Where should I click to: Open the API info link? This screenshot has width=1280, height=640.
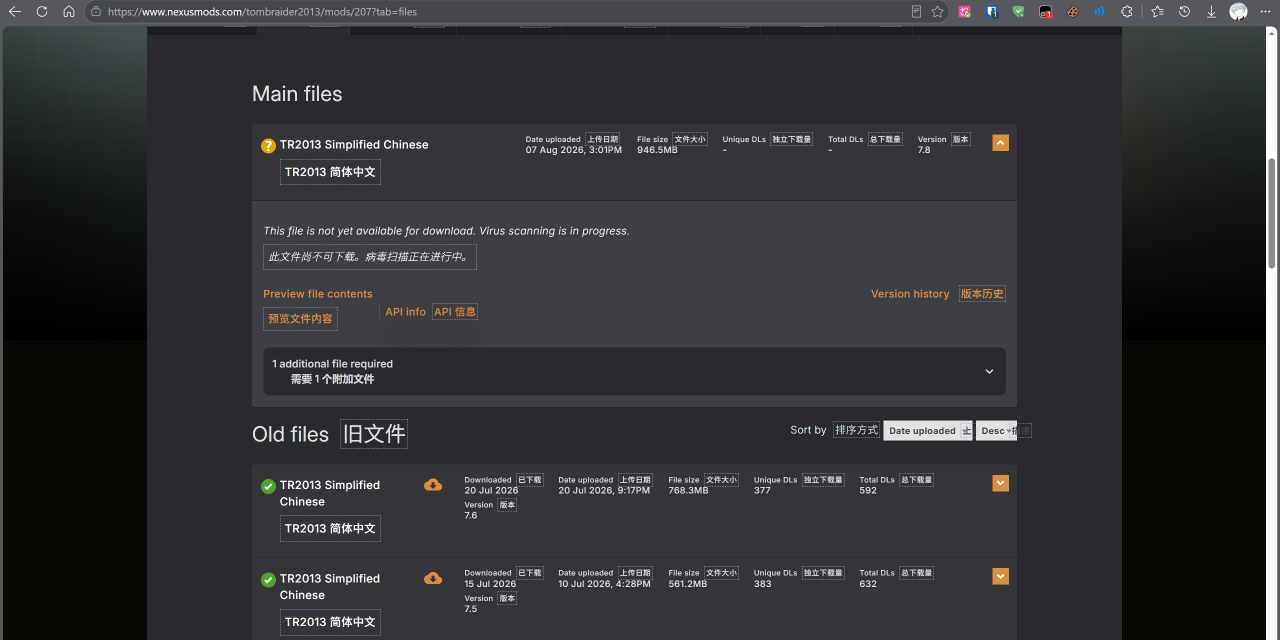pos(406,312)
